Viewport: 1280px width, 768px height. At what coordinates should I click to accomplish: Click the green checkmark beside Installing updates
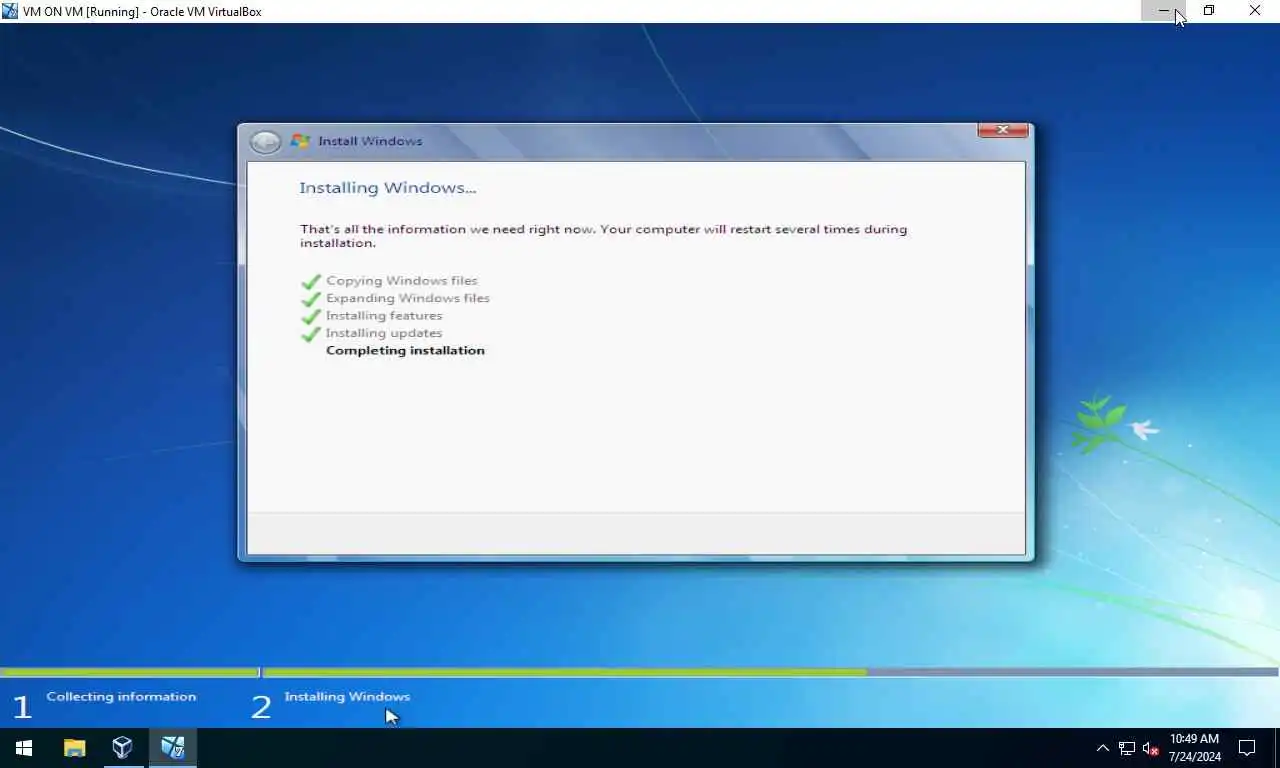tap(311, 334)
